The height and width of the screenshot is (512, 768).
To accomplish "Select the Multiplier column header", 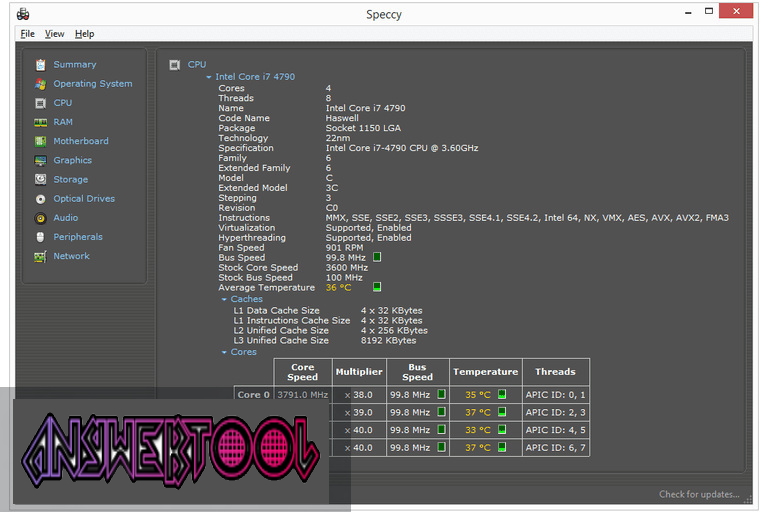I will 359,372.
